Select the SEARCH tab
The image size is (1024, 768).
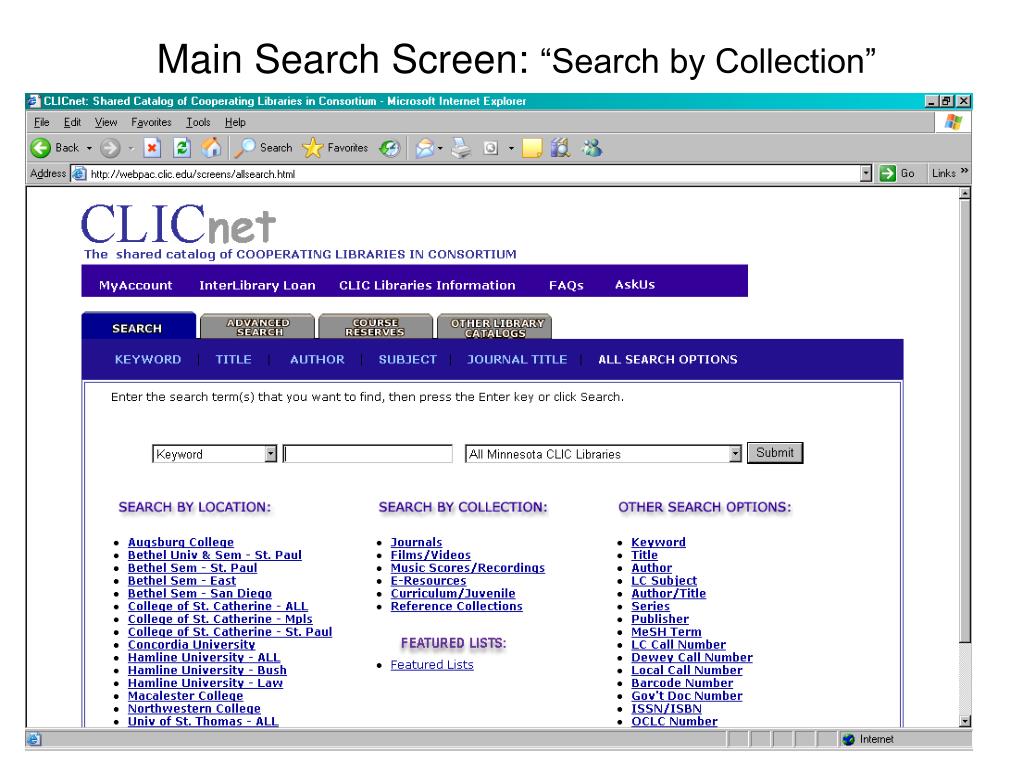138,327
